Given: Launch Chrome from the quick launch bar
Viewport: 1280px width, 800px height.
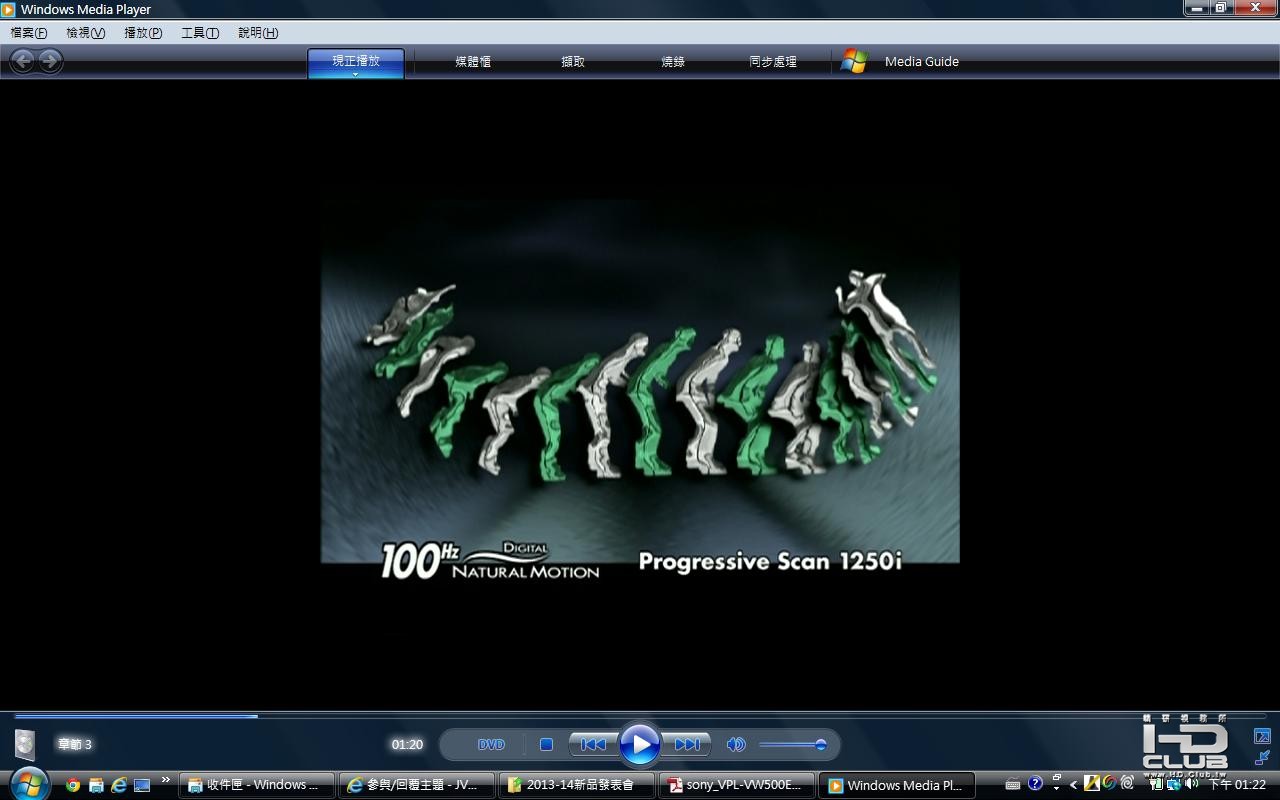Looking at the screenshot, I should [73, 785].
